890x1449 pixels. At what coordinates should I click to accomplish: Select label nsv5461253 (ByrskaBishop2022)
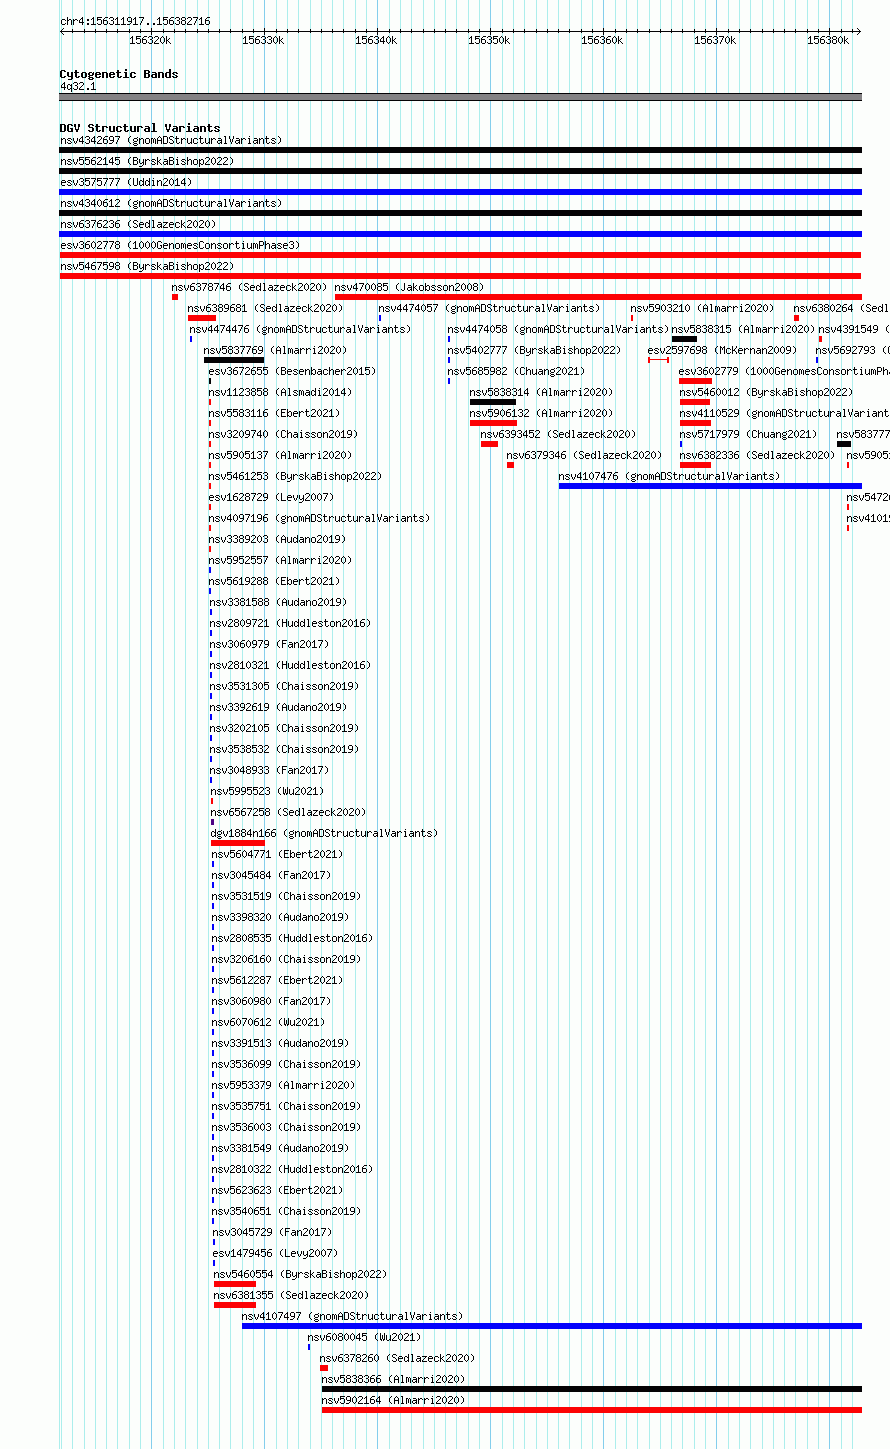[x=295, y=476]
